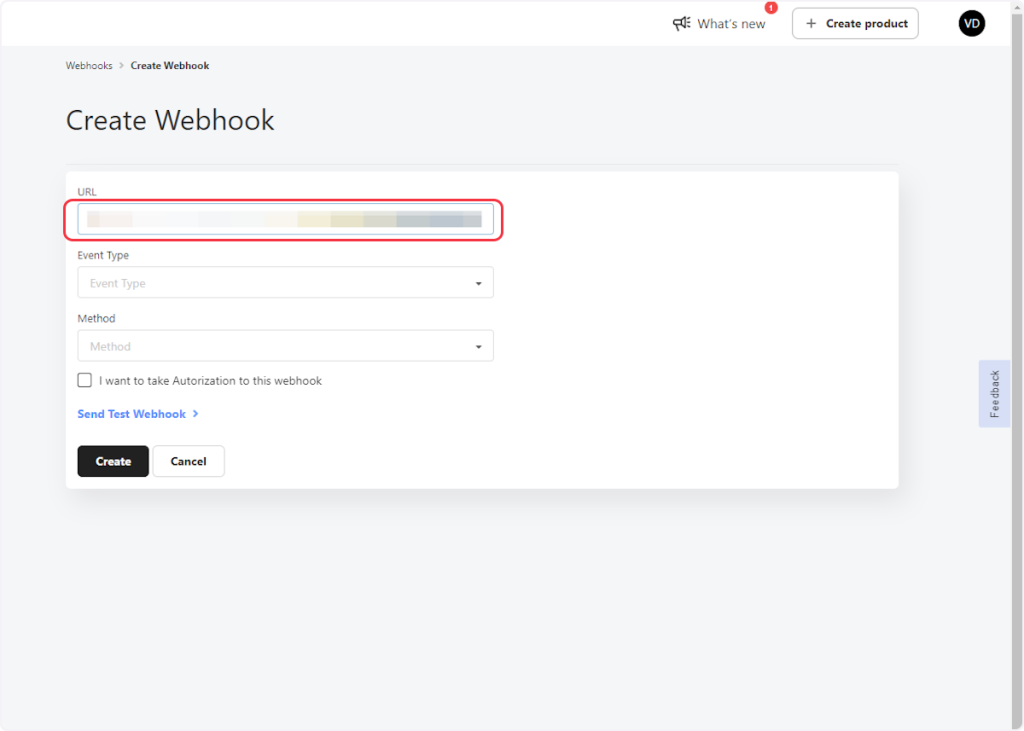This screenshot has width=1024, height=731.
Task: Click the red notification badge
Action: pyautogui.click(x=771, y=8)
